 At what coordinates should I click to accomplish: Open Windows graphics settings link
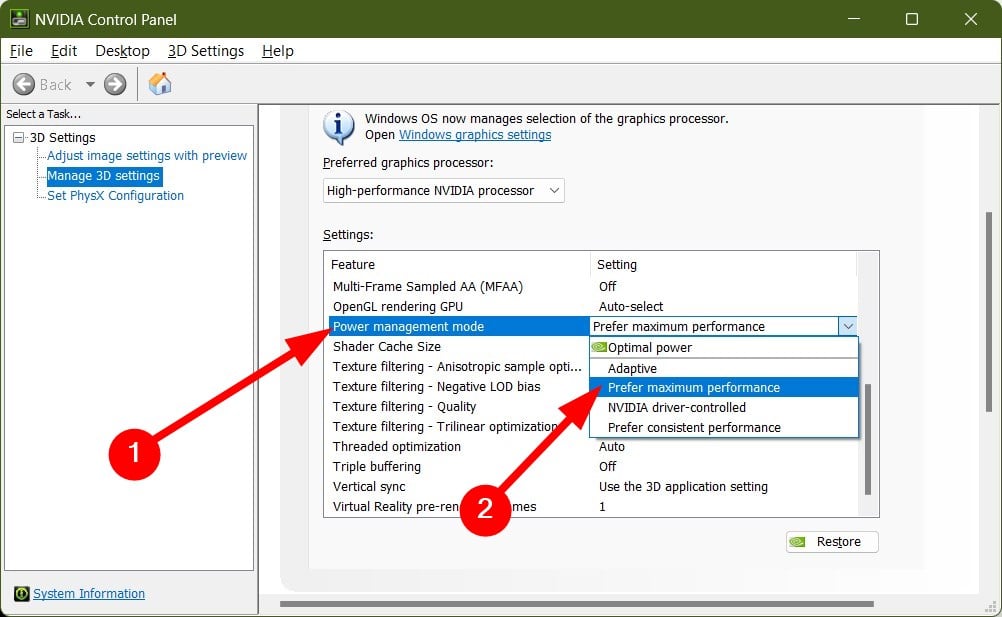pyautogui.click(x=475, y=135)
